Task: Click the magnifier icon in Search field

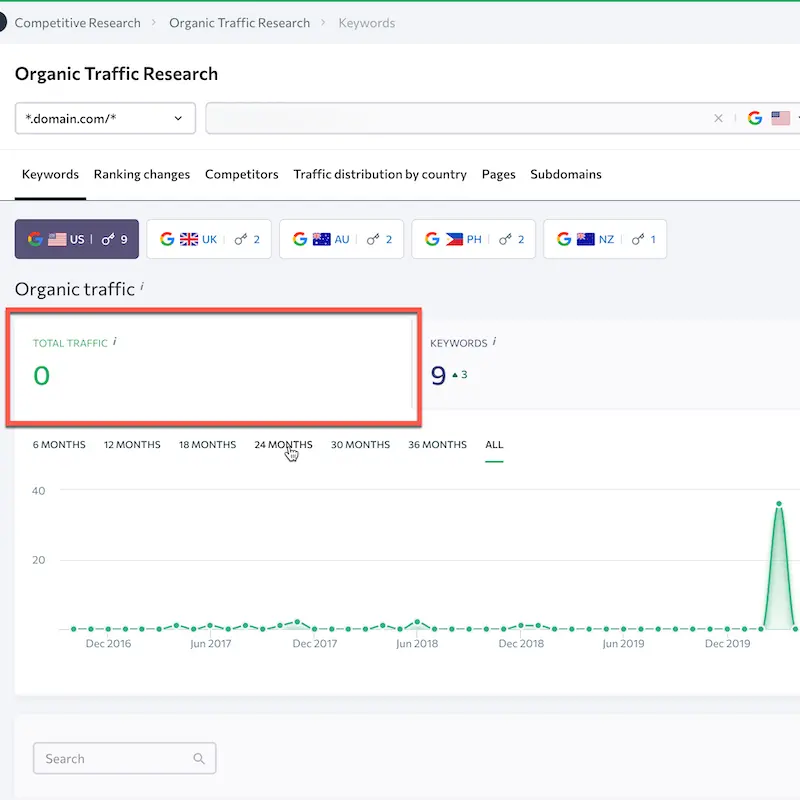Action: point(199,759)
